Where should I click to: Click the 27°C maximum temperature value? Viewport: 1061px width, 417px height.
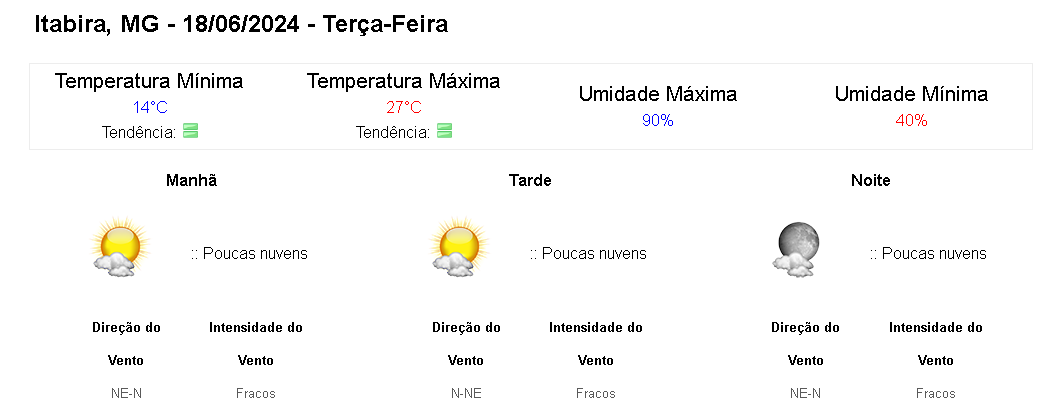(x=404, y=108)
